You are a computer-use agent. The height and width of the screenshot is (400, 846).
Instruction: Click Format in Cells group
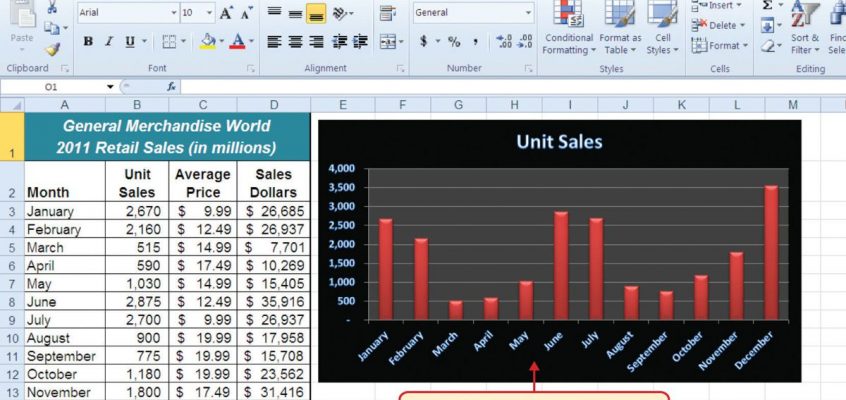[719, 46]
